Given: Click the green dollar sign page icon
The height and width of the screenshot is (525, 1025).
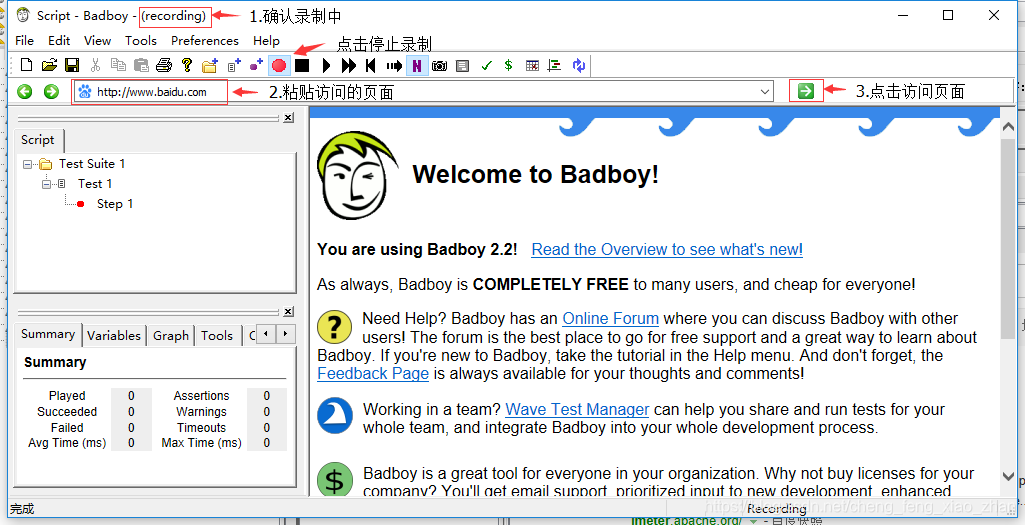Looking at the screenshot, I should click(335, 481).
